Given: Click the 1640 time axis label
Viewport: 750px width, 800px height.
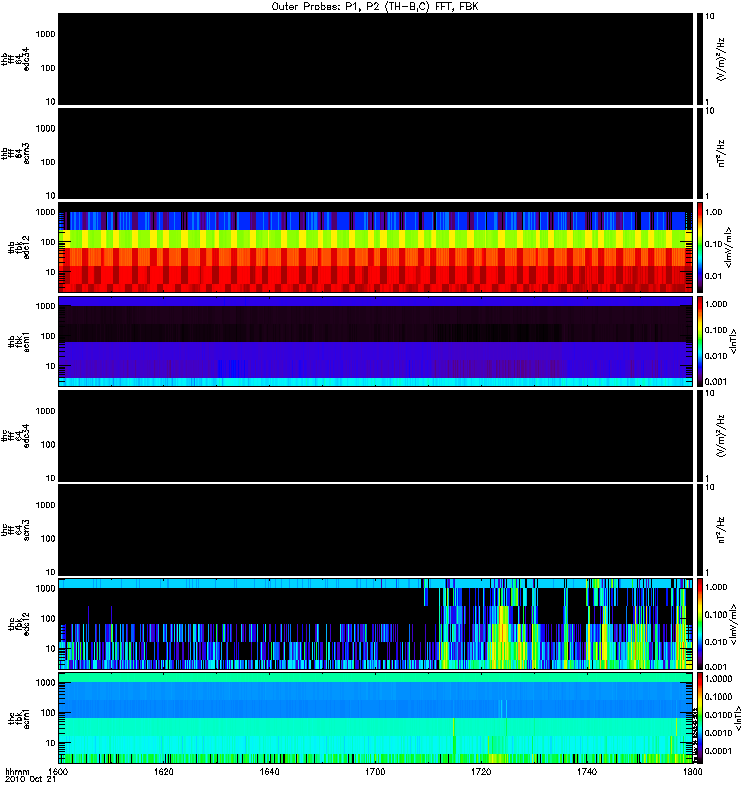Looking at the screenshot, I should tap(269, 771).
